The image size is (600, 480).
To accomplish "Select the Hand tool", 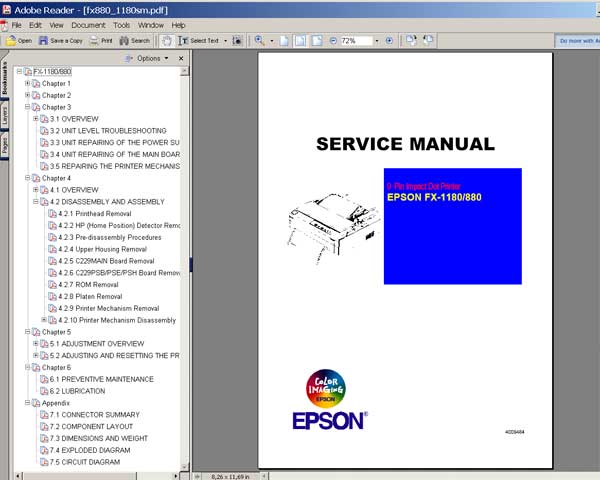I will coord(167,41).
